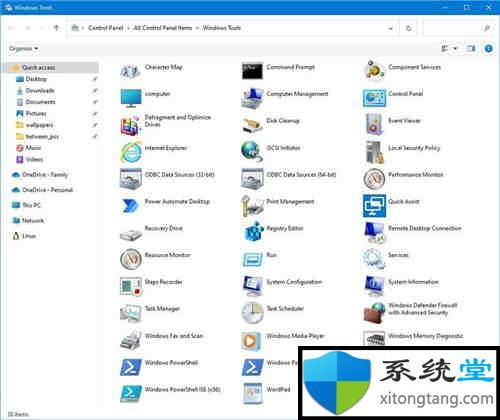
Task: Open ODBC Data Sources (32-bit) icon
Action: click(x=130, y=178)
